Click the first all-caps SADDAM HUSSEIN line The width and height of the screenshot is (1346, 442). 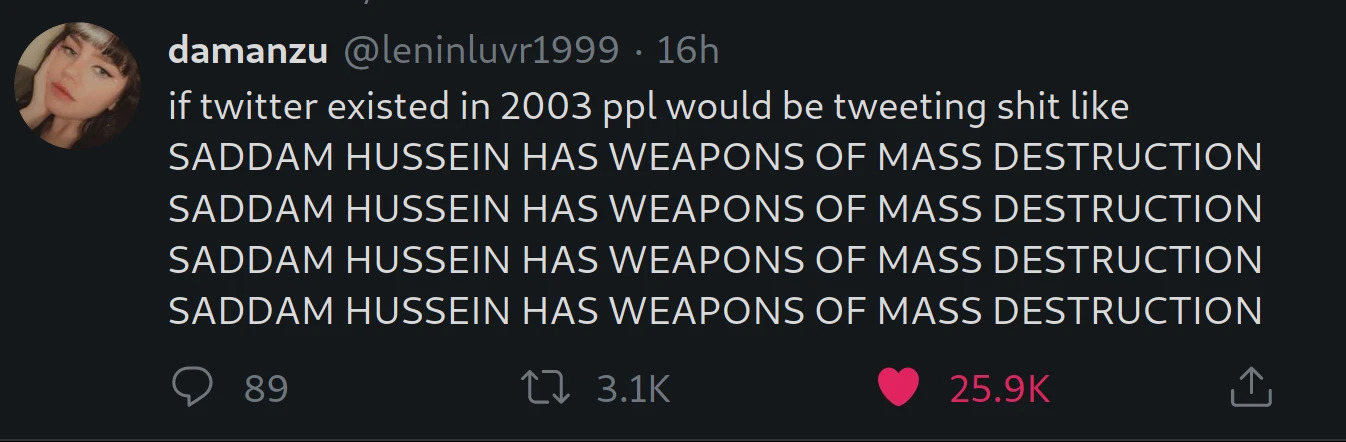tap(715, 158)
